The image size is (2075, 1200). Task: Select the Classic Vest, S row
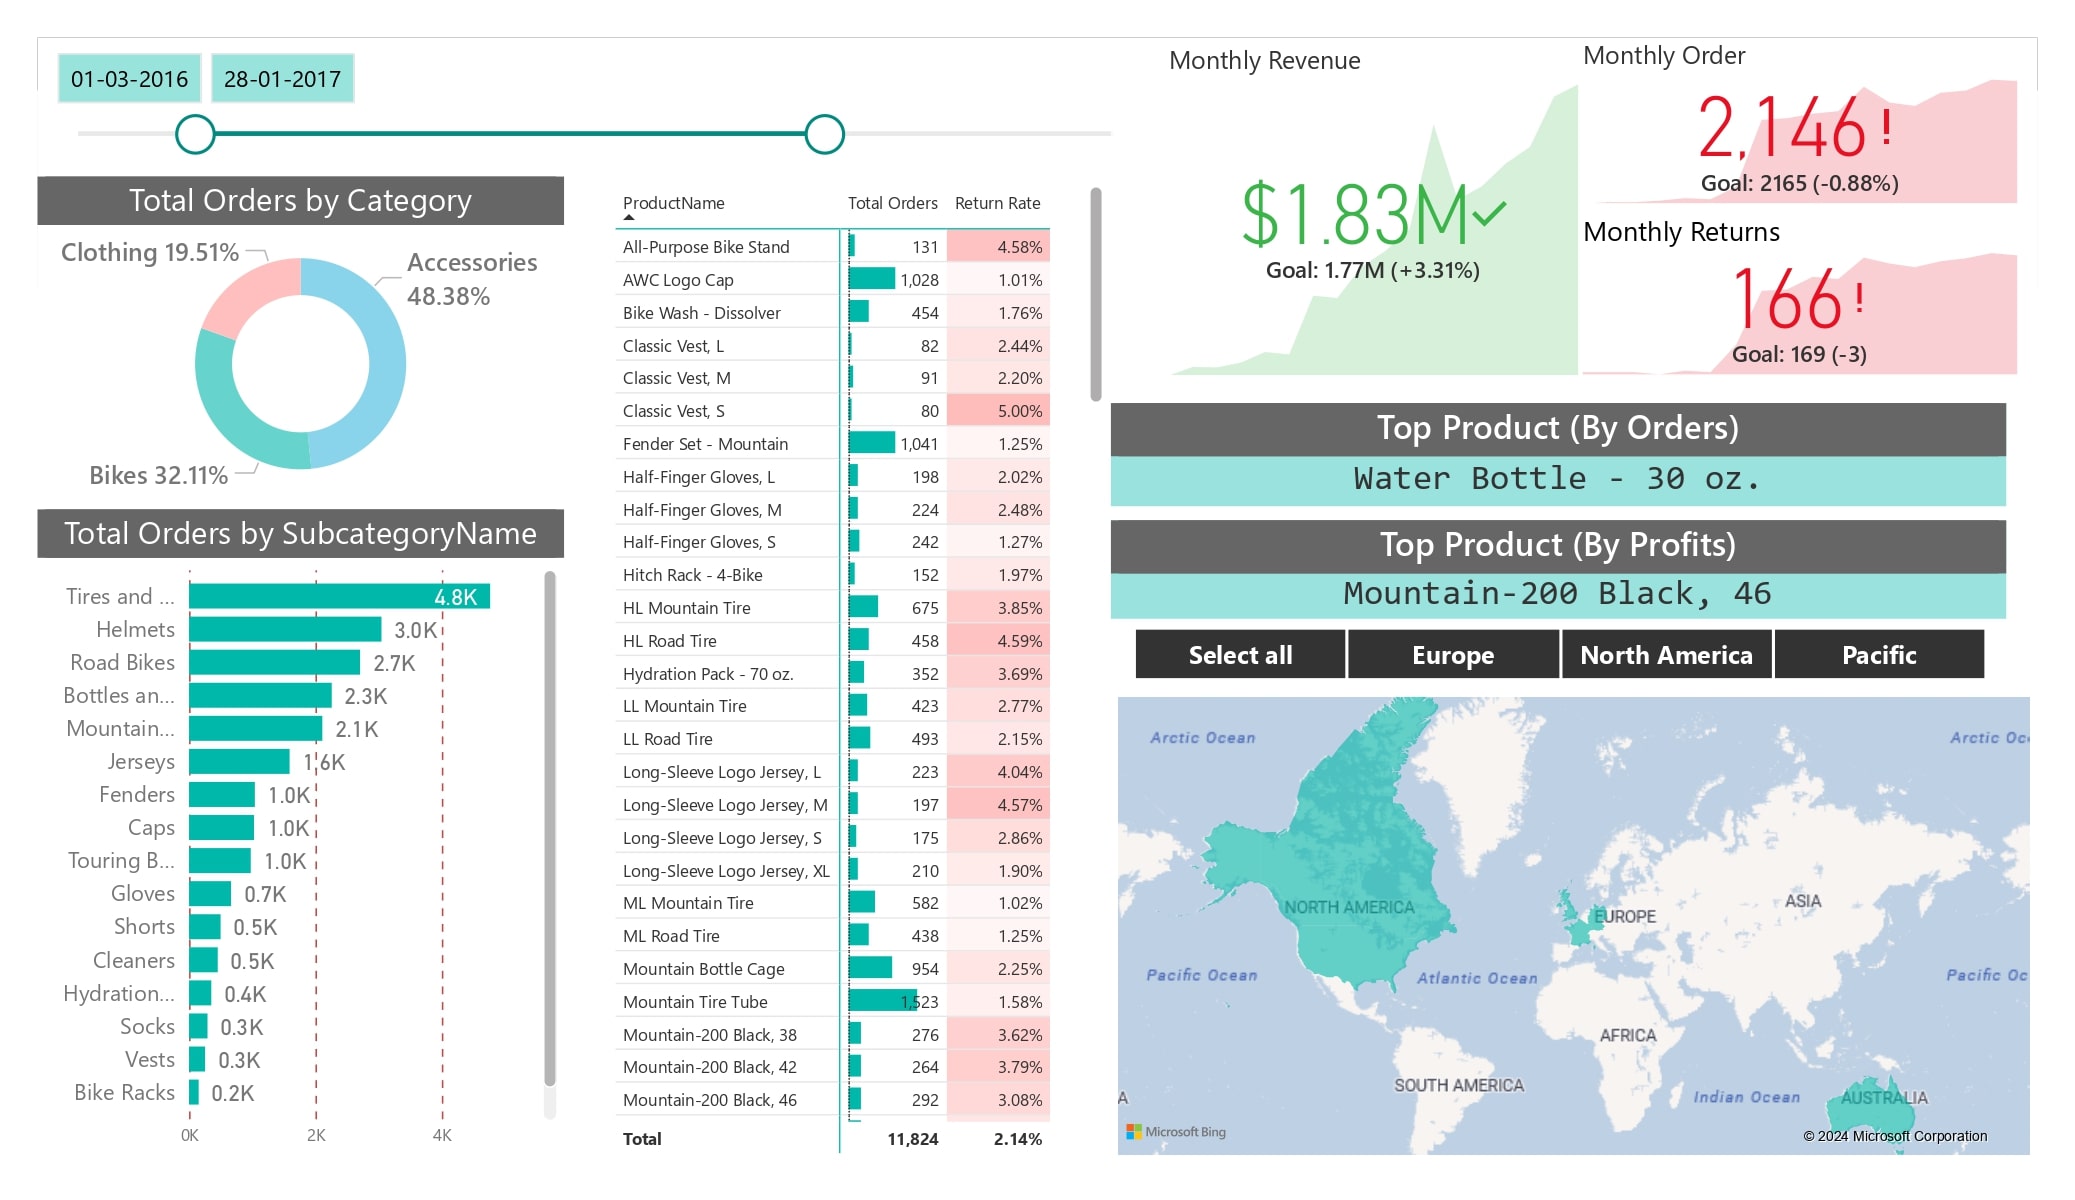coord(832,411)
